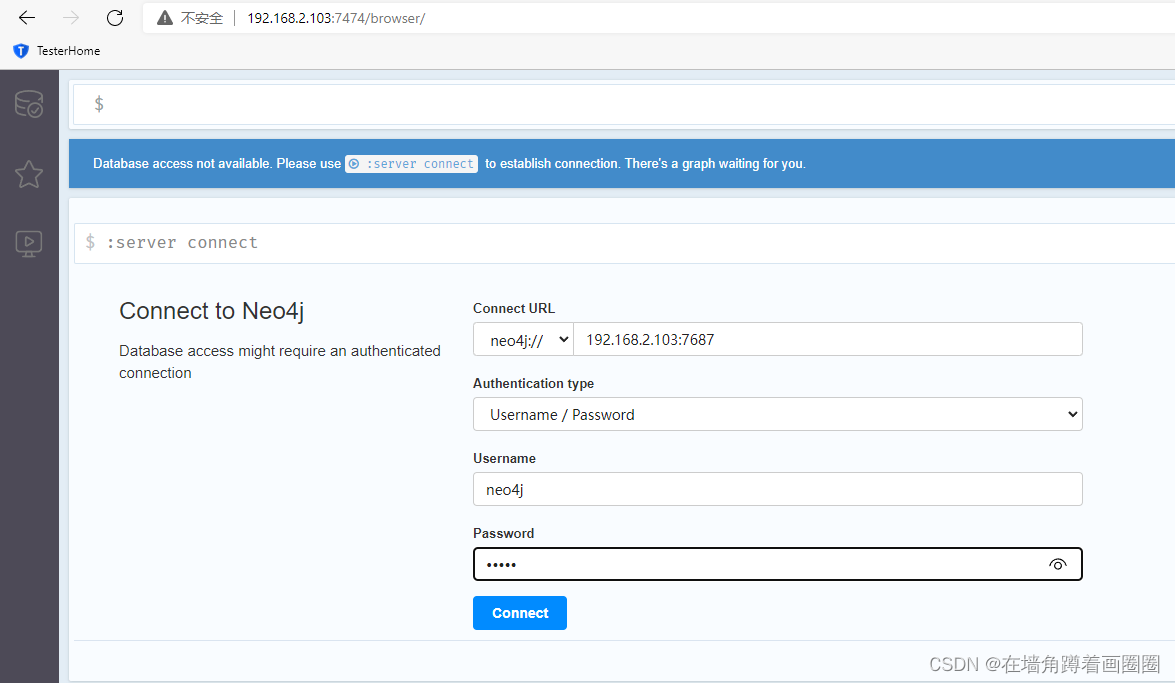Viewport: 1175px width, 683px height.
Task: Click the 'Authentication type' label
Action: pyautogui.click(x=533, y=383)
